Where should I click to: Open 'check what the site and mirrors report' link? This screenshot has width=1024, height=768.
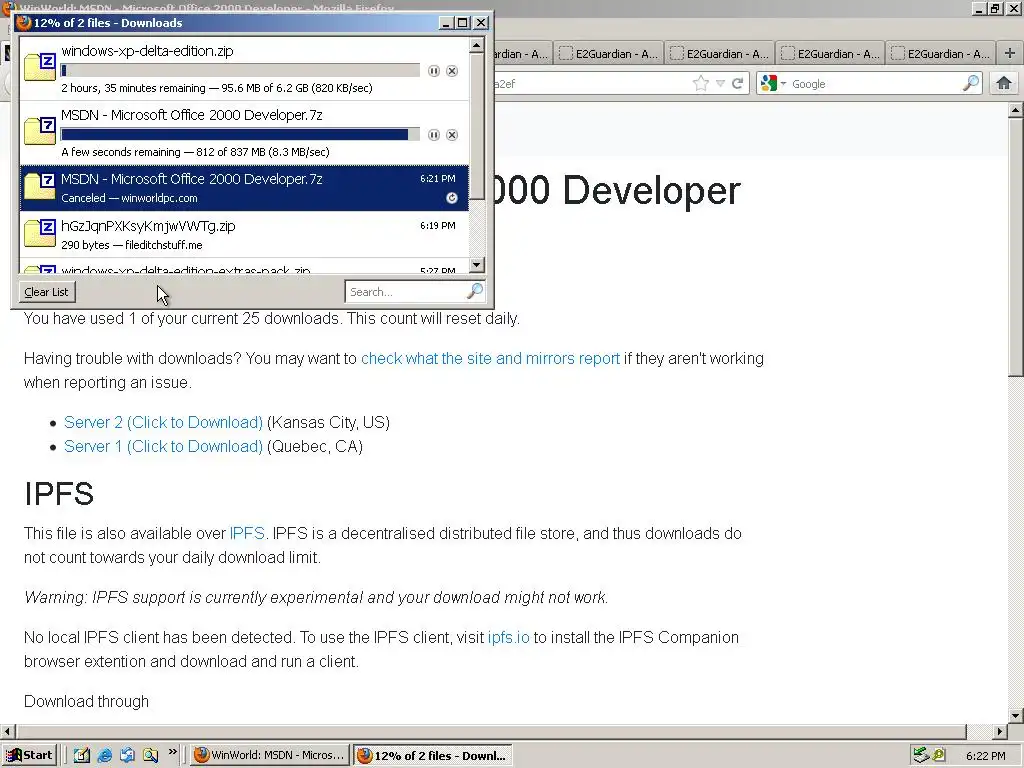pos(490,359)
